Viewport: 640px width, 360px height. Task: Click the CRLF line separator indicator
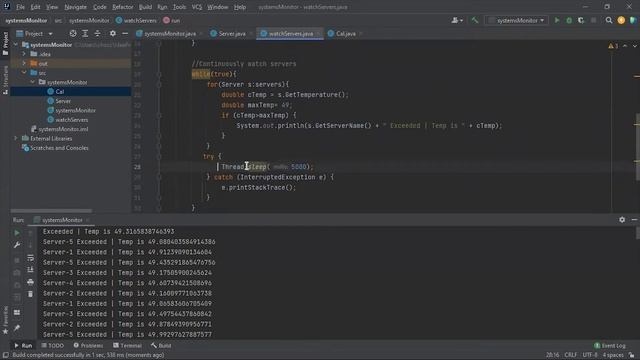tap(570, 355)
